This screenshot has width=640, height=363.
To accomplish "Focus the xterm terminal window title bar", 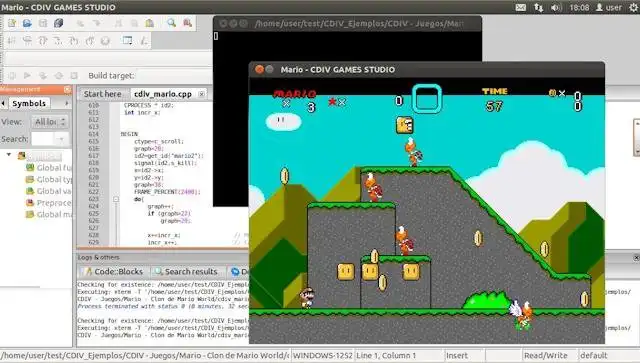I will [347, 24].
